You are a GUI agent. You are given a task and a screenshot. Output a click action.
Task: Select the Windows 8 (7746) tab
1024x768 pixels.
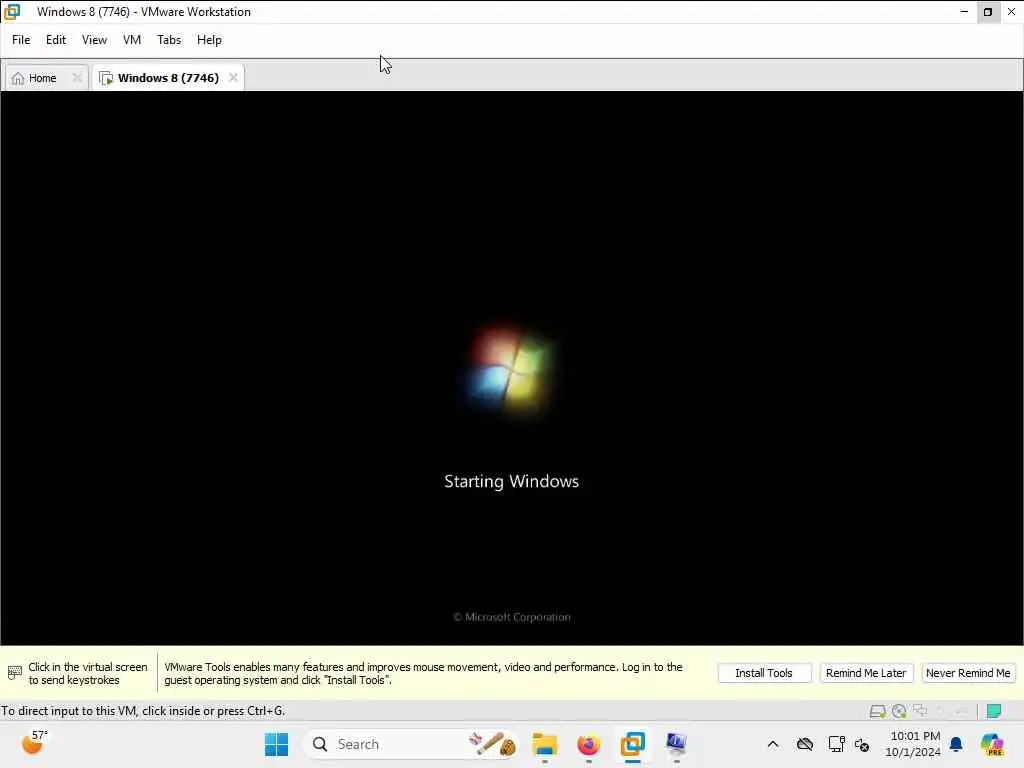point(168,78)
